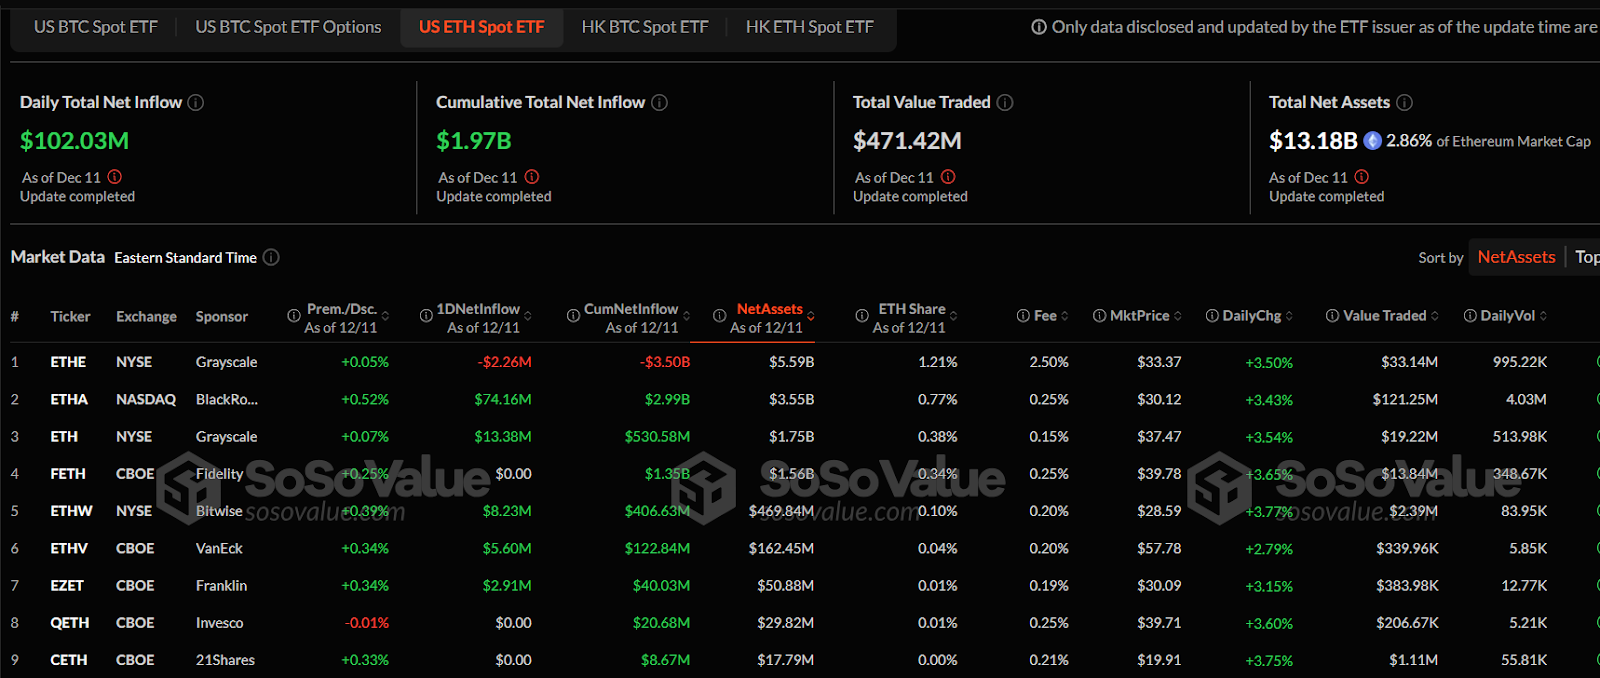
Task: Sort table by Fee sort arrows
Action: 1065,316
